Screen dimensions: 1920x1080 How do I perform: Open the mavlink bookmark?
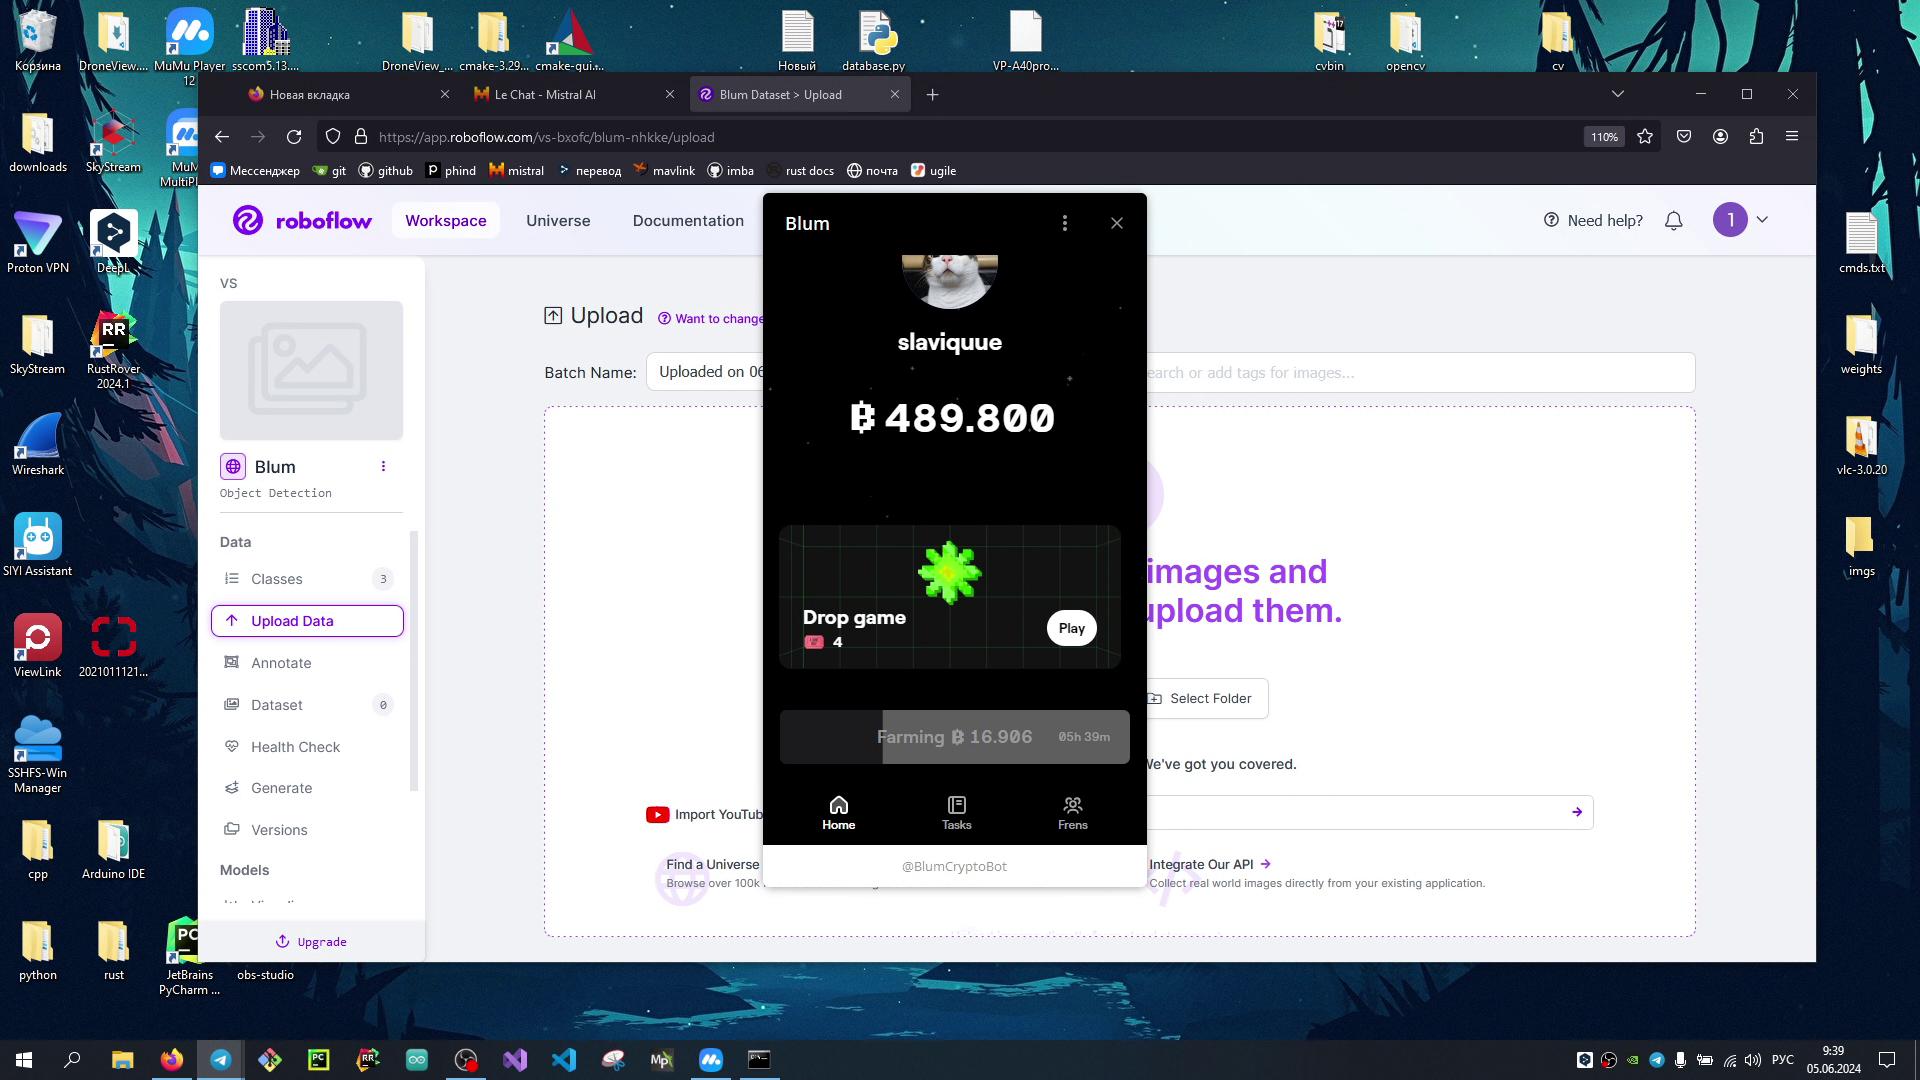(x=663, y=170)
